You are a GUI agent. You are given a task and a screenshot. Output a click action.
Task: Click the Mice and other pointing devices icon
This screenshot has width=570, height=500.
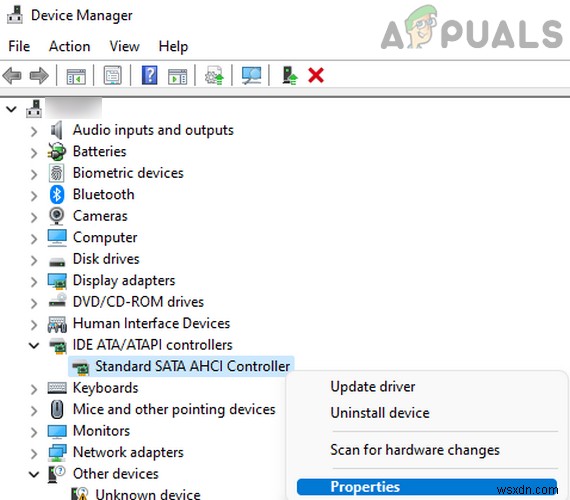point(57,409)
